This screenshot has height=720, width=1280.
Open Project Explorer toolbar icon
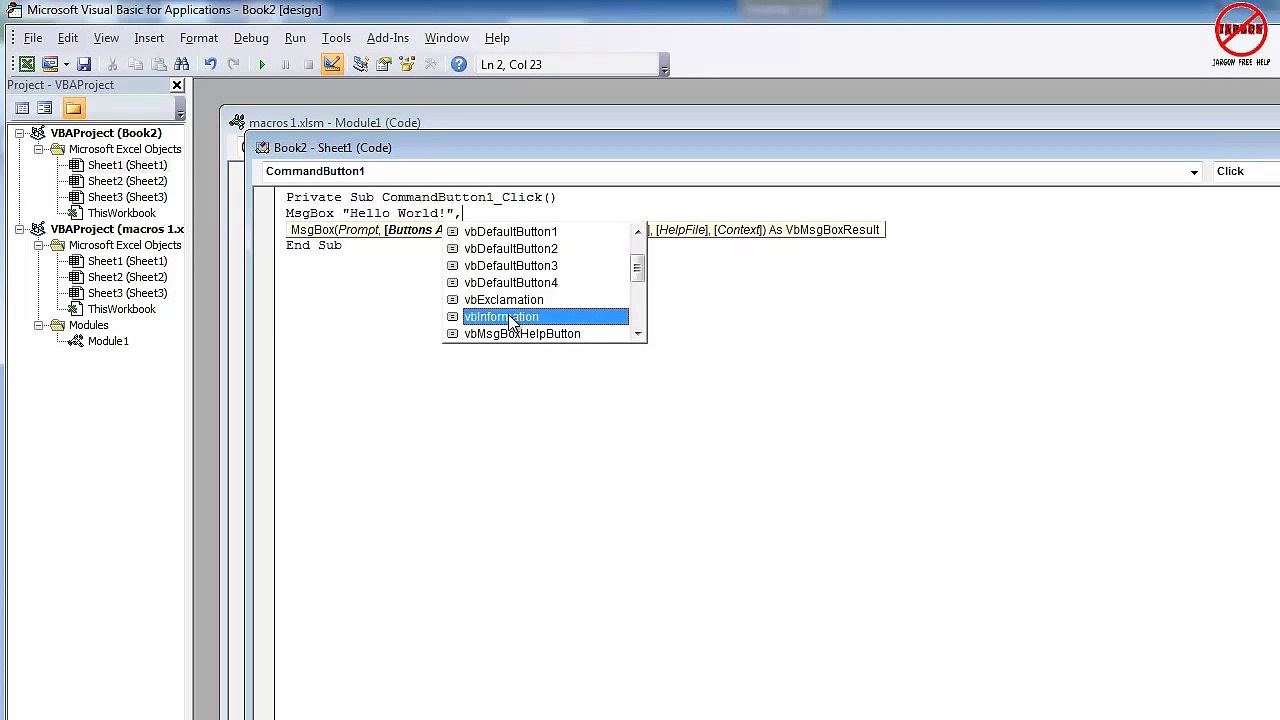click(x=360, y=64)
